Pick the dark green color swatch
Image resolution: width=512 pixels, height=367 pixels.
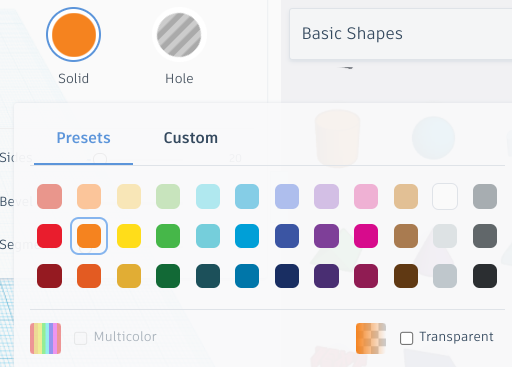(x=168, y=276)
